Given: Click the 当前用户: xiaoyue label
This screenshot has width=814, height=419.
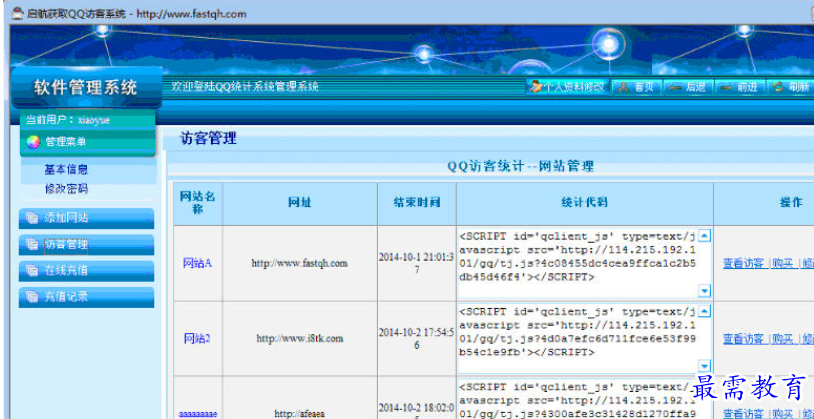Looking at the screenshot, I should pyautogui.click(x=68, y=120).
